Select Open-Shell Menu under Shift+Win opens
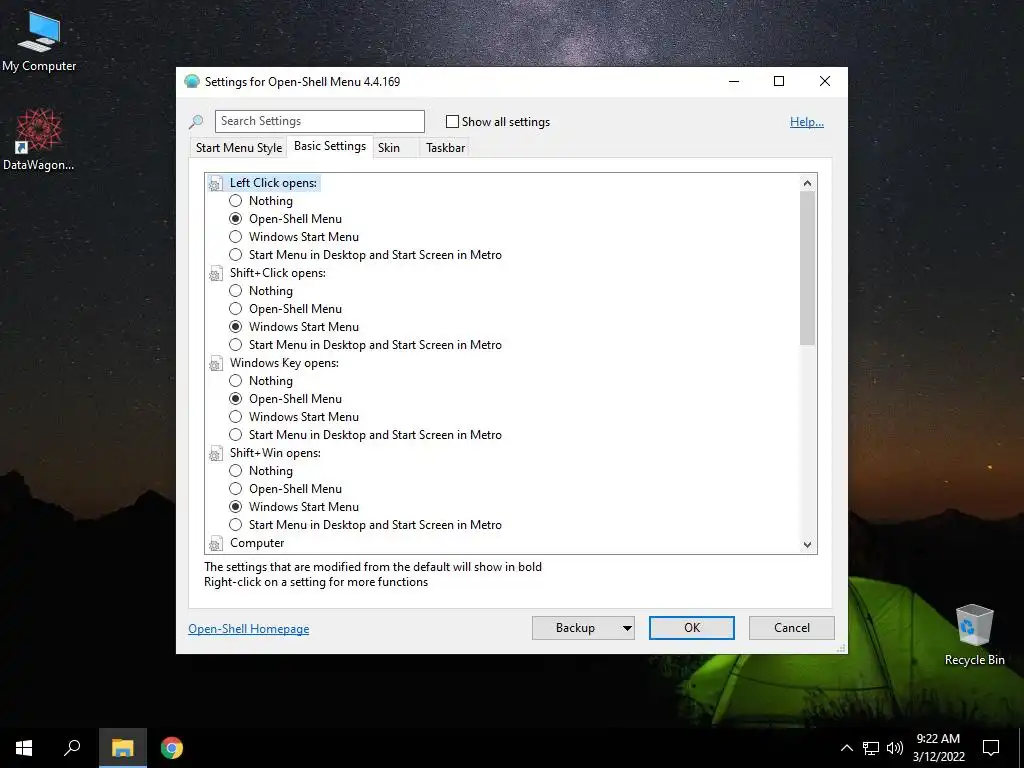This screenshot has width=1024, height=768. click(236, 489)
